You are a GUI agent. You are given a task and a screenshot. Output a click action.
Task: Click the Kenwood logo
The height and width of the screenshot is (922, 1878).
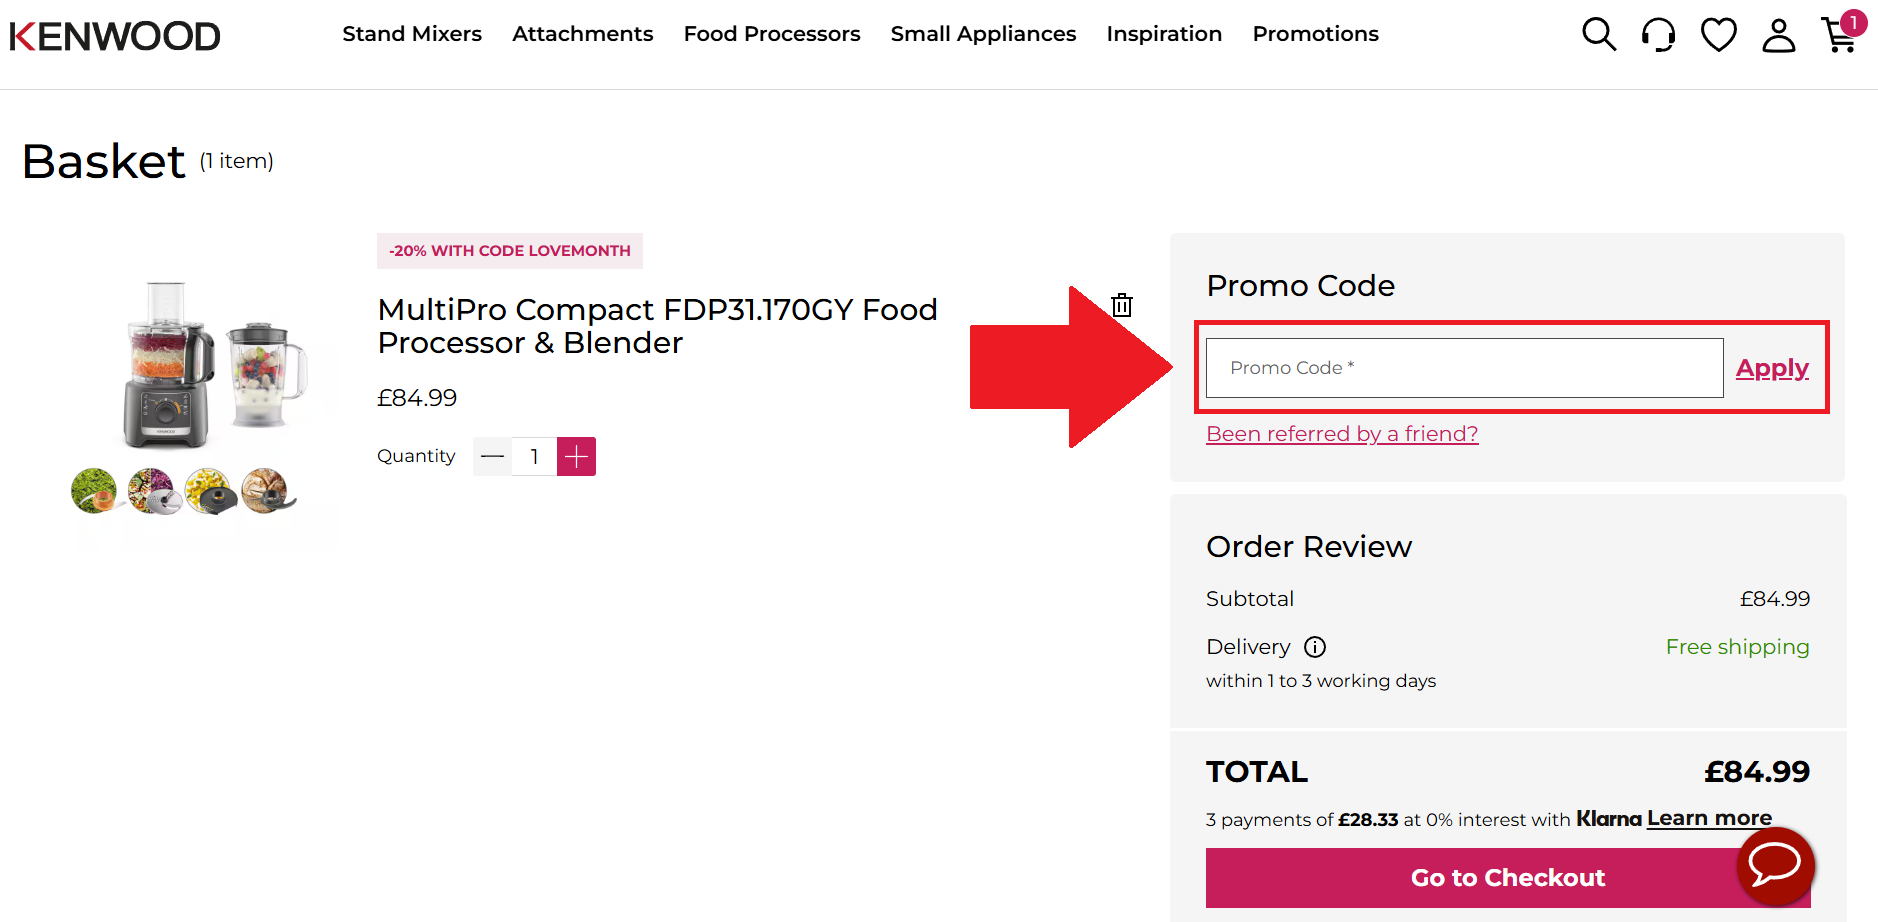point(114,35)
